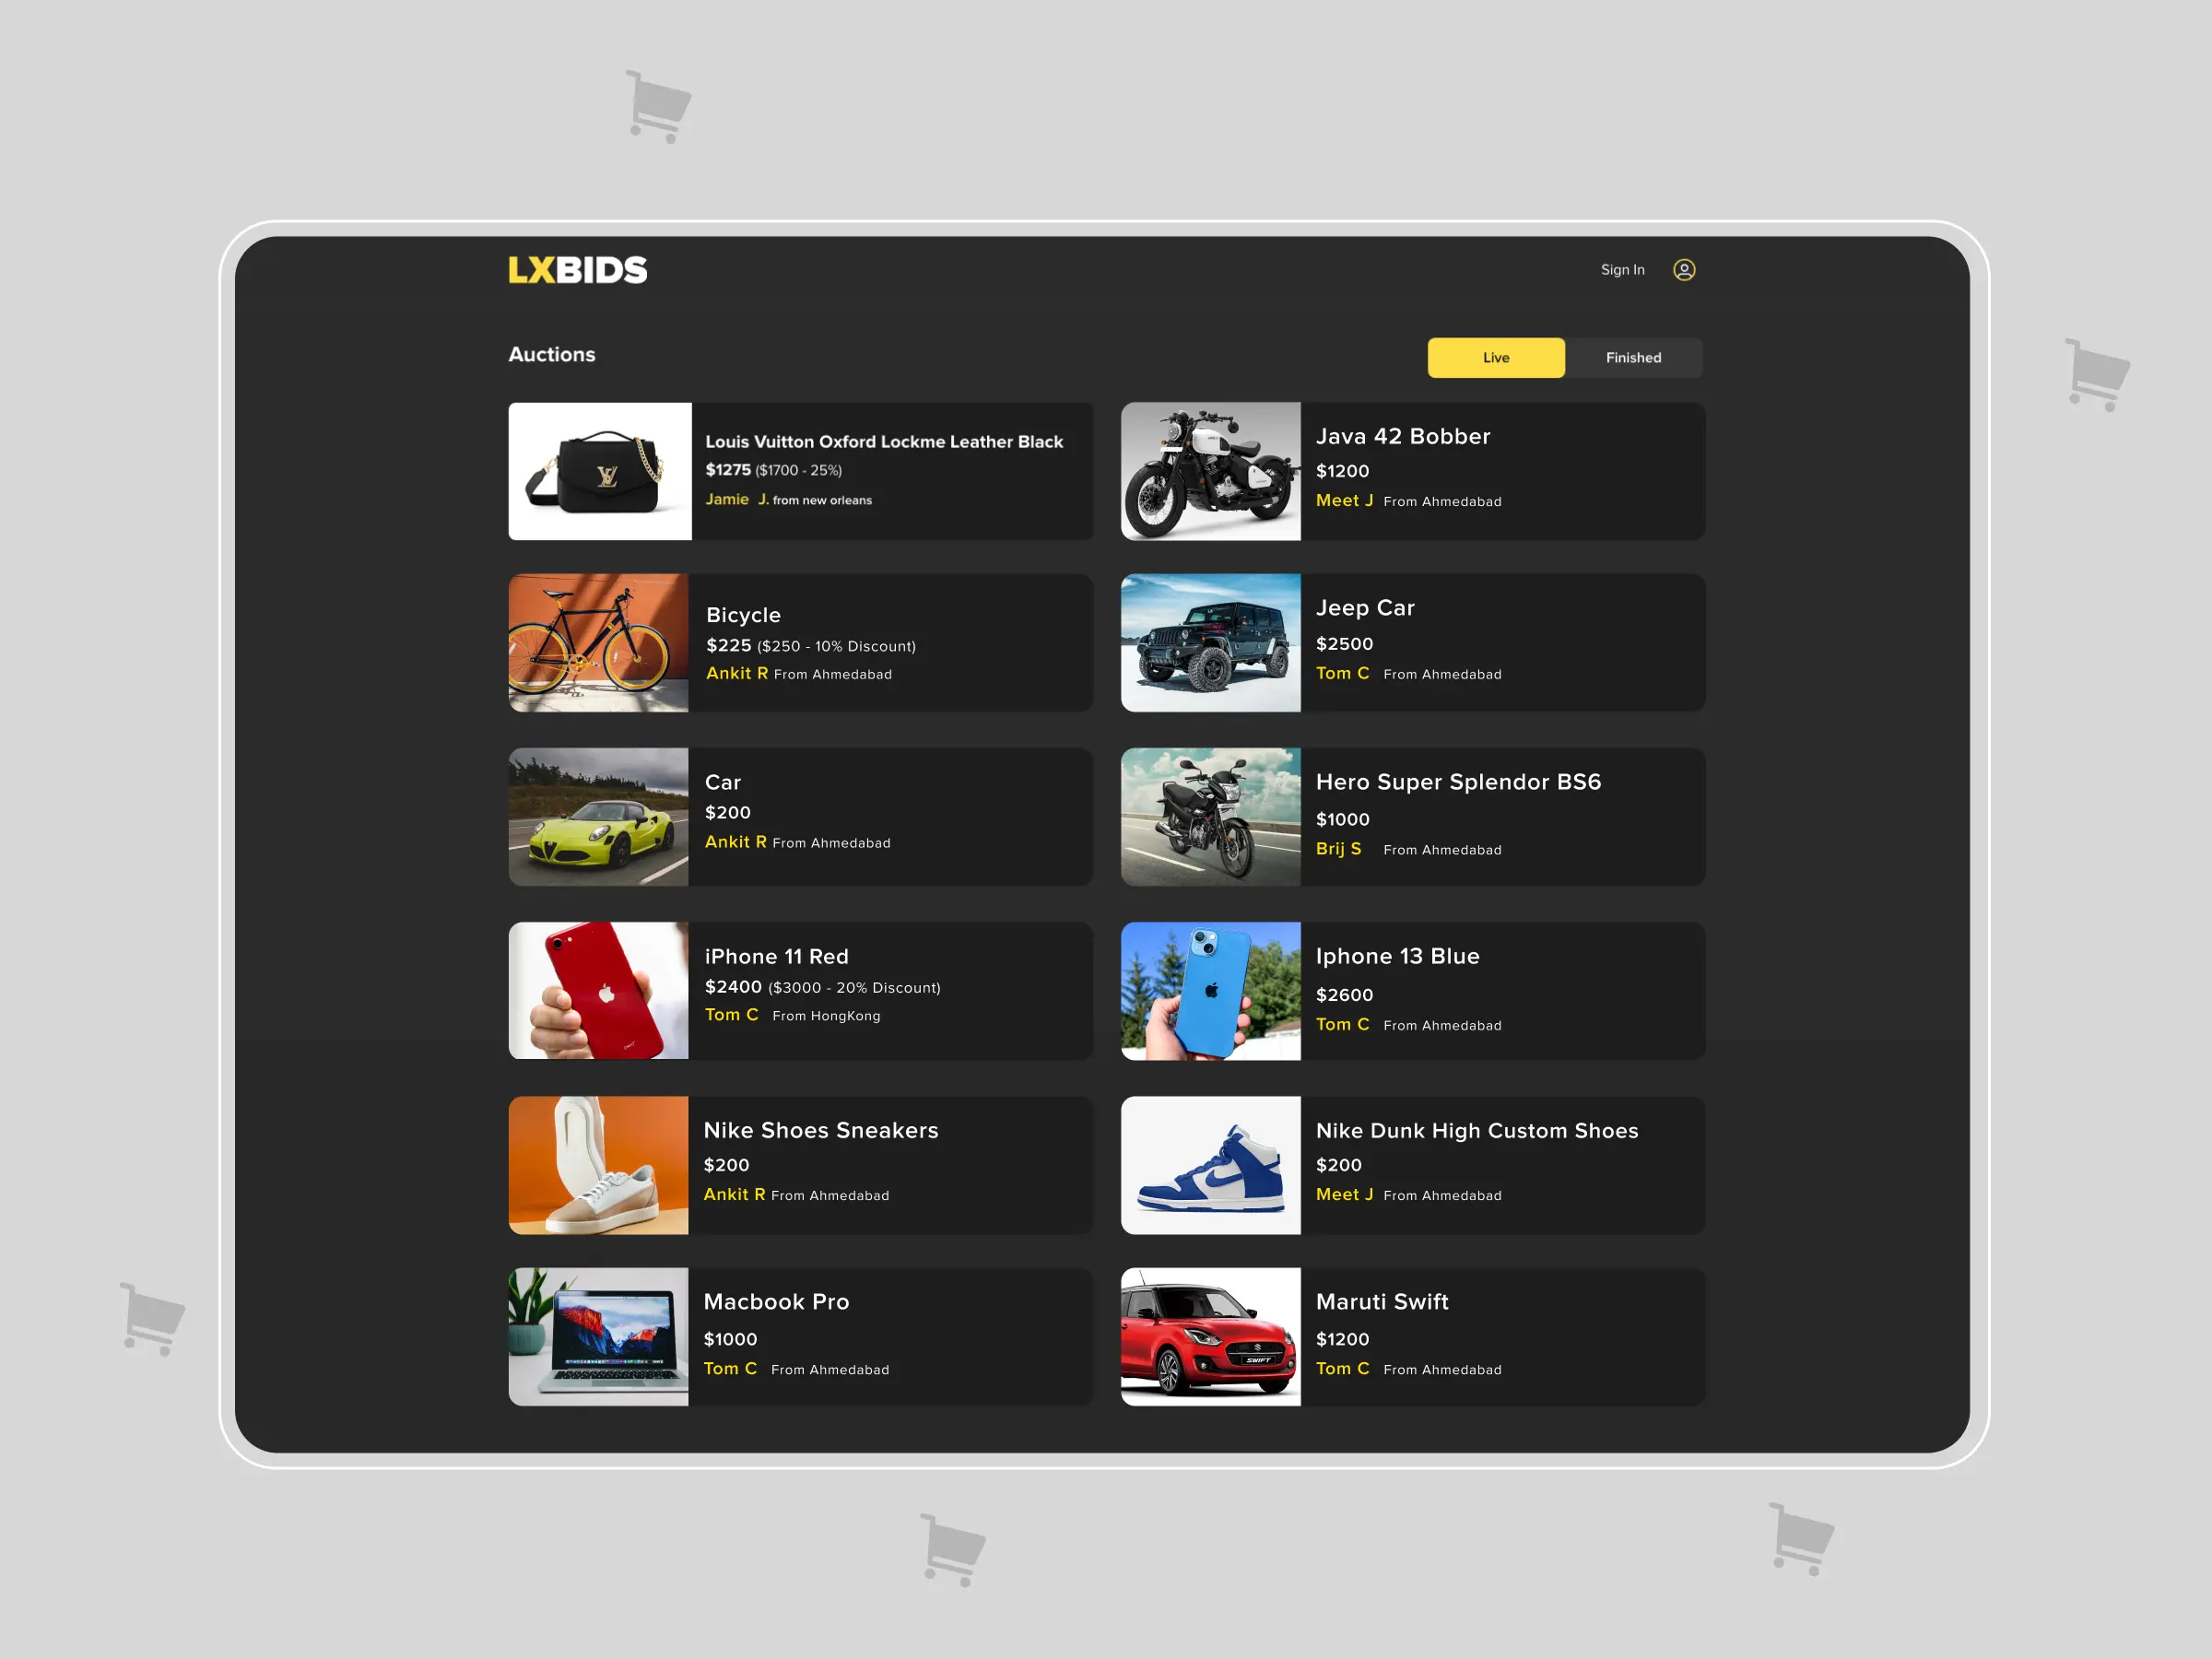Open the iPhone 11 Red photo
The height and width of the screenshot is (1659, 2212).
click(x=598, y=991)
